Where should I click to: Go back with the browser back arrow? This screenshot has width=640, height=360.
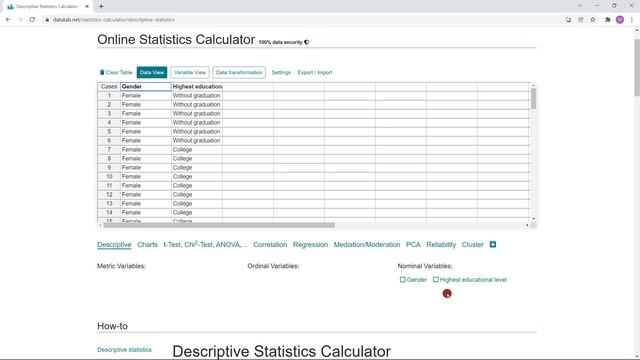[x=8, y=20]
